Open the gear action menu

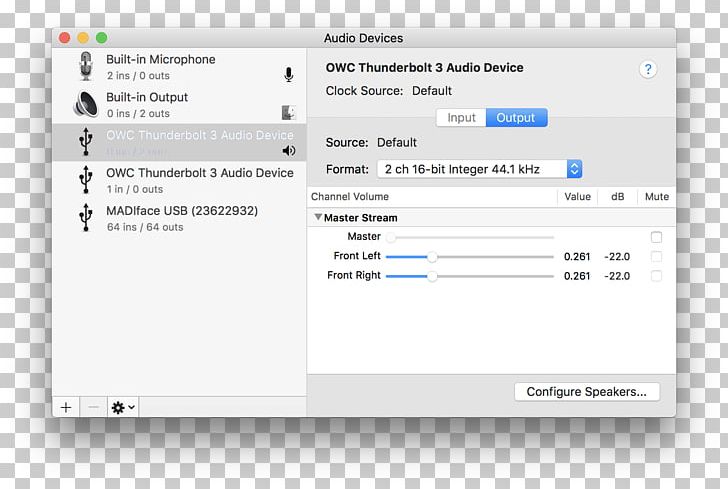click(123, 407)
